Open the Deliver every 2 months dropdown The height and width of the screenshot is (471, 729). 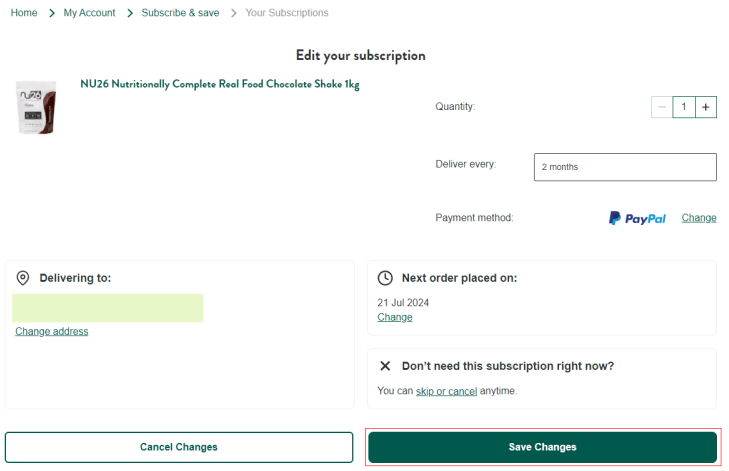(x=625, y=167)
